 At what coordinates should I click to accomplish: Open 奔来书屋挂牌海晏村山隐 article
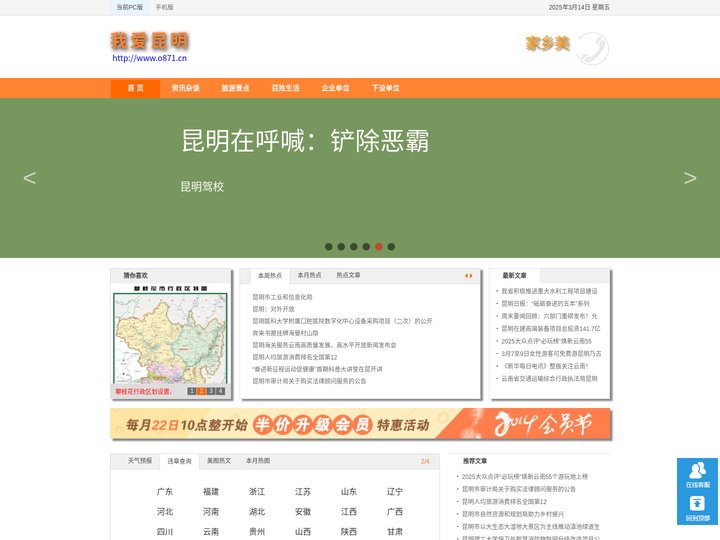285,333
